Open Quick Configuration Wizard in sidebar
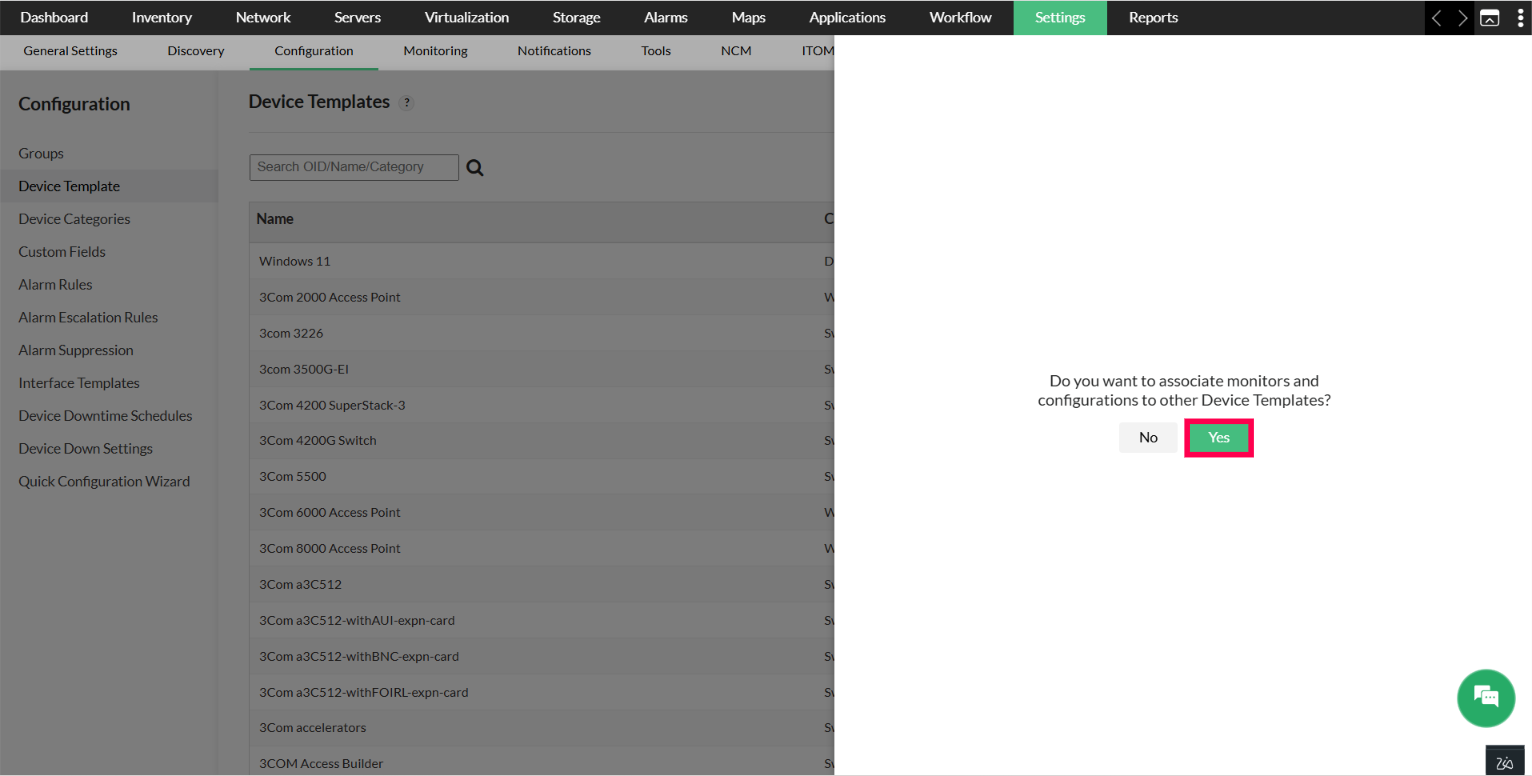The image size is (1532, 776). [104, 481]
